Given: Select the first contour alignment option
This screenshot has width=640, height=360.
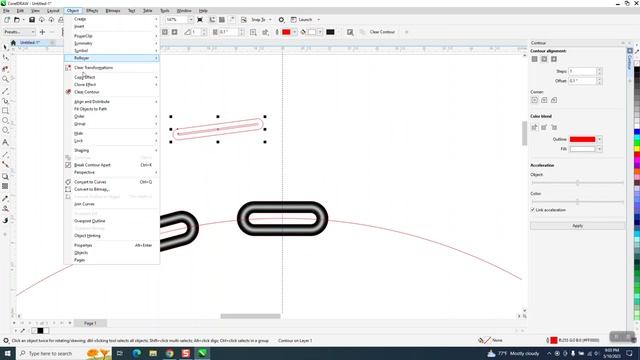Looking at the screenshot, I should tap(535, 59).
